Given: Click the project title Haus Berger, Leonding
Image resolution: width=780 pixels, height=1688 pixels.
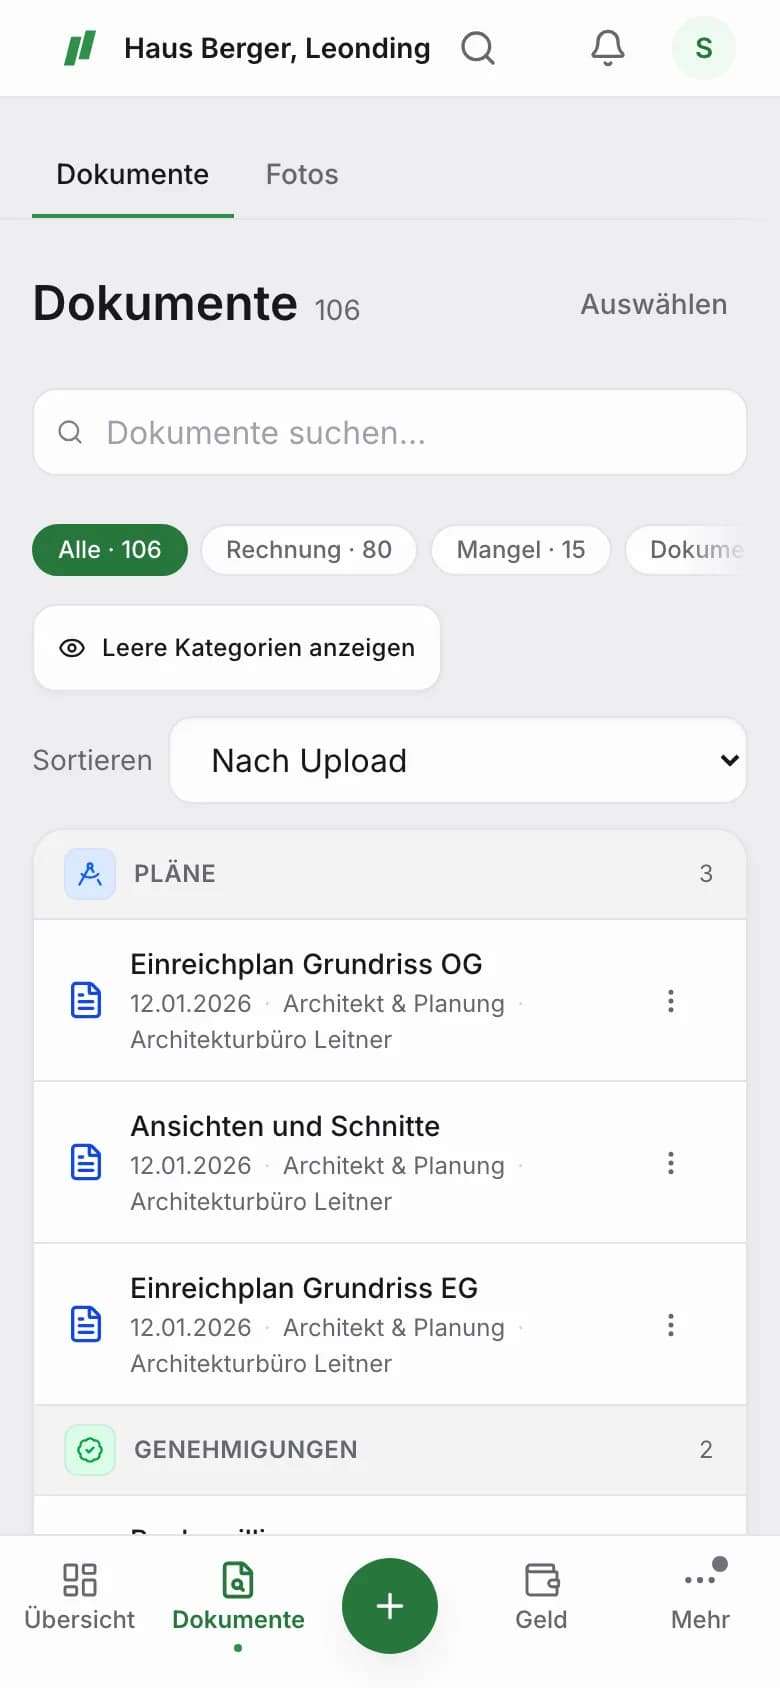Looking at the screenshot, I should click(277, 48).
